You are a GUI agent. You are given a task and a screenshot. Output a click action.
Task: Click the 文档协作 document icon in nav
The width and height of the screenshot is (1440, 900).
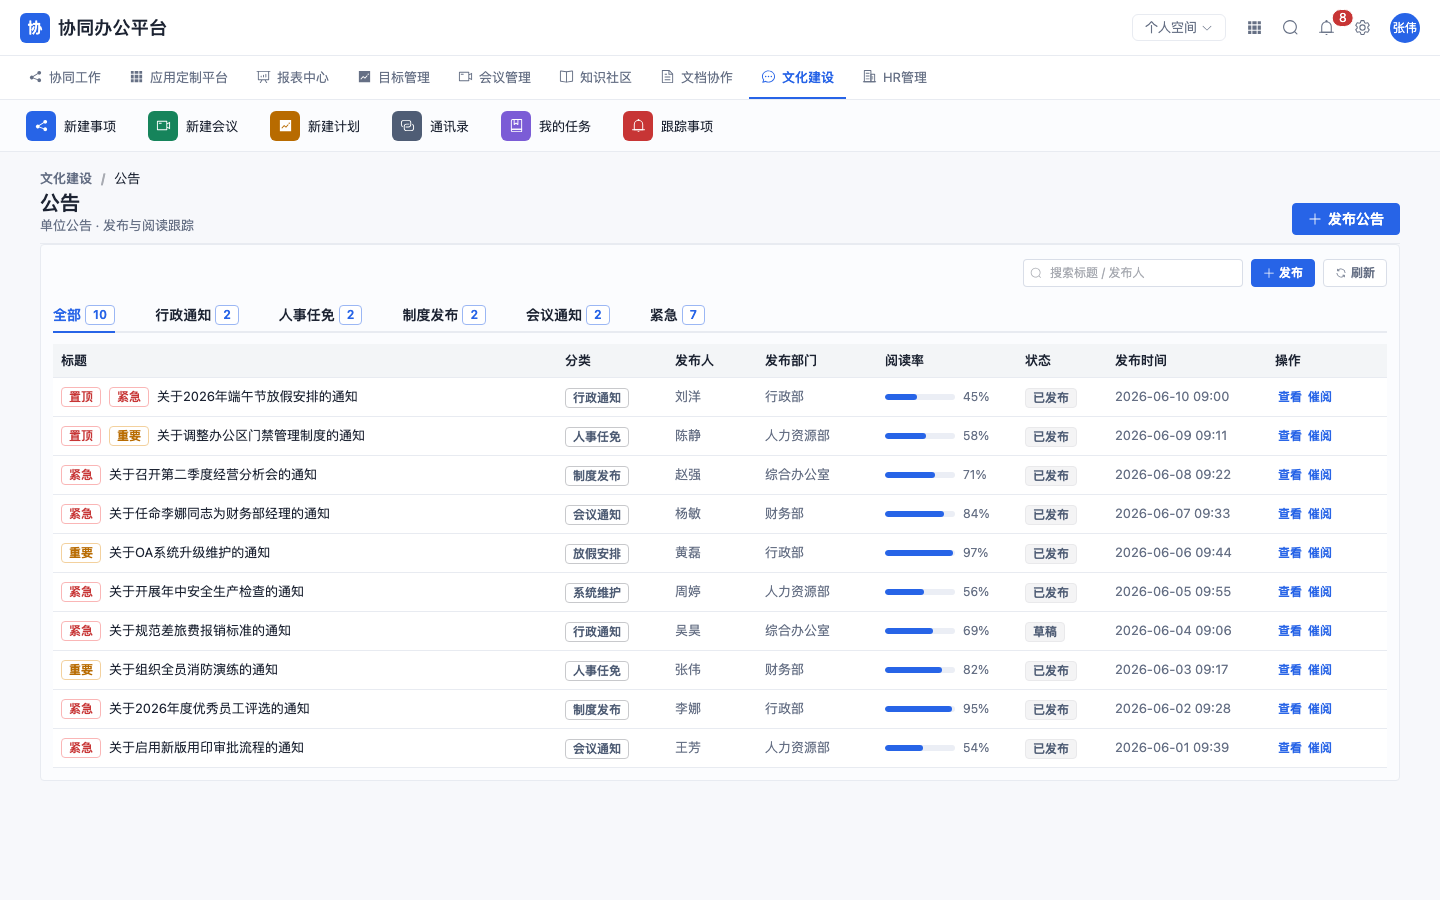pyautogui.click(x=668, y=77)
